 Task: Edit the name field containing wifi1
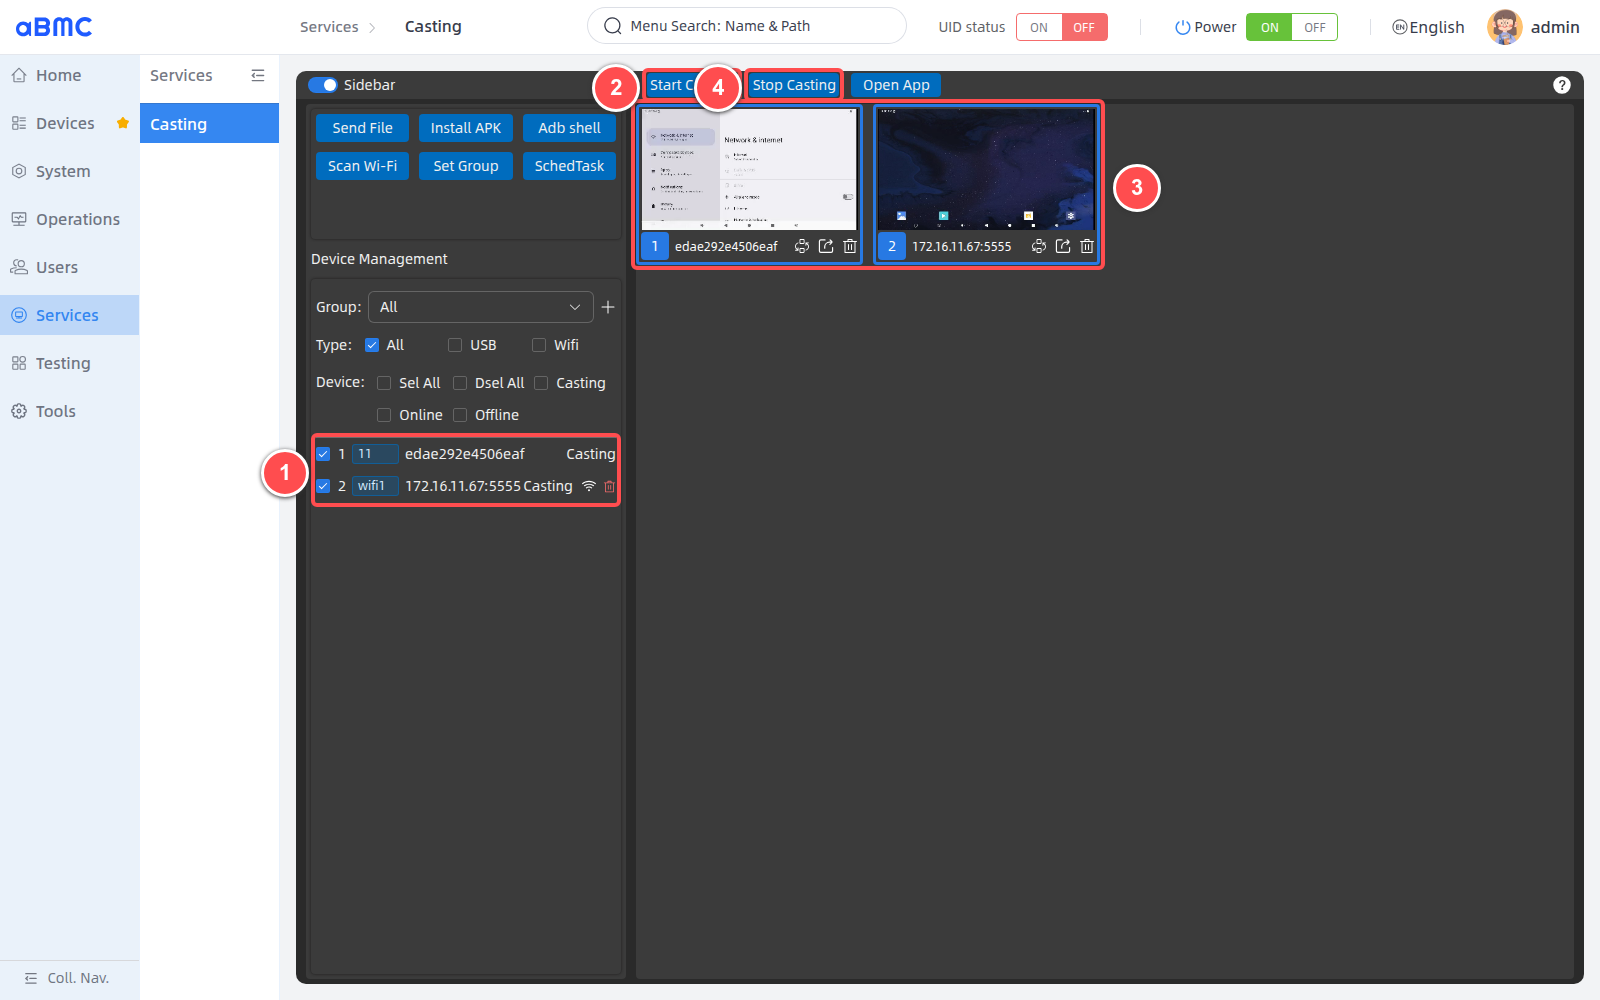[x=375, y=486]
